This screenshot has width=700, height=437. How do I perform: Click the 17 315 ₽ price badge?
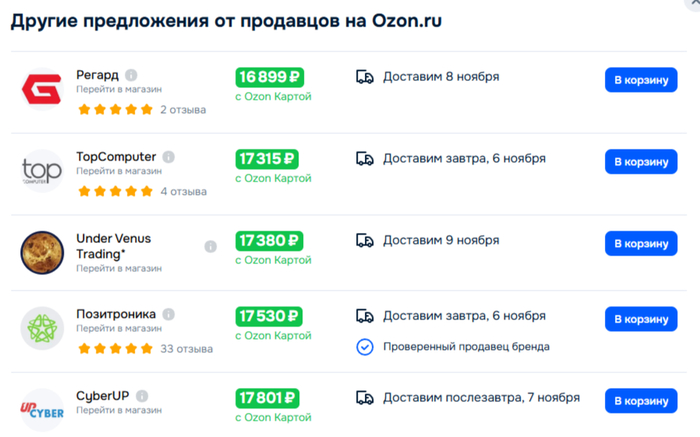click(x=269, y=158)
